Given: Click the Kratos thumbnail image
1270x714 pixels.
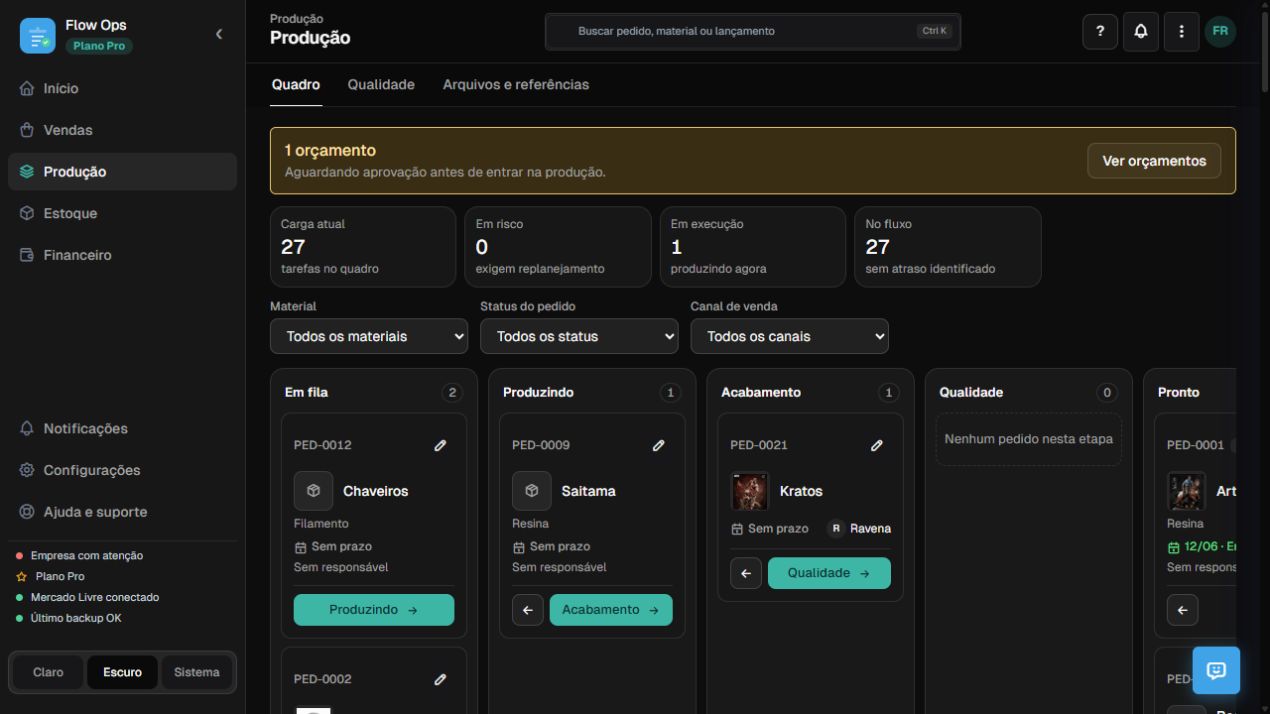Looking at the screenshot, I should [x=750, y=491].
